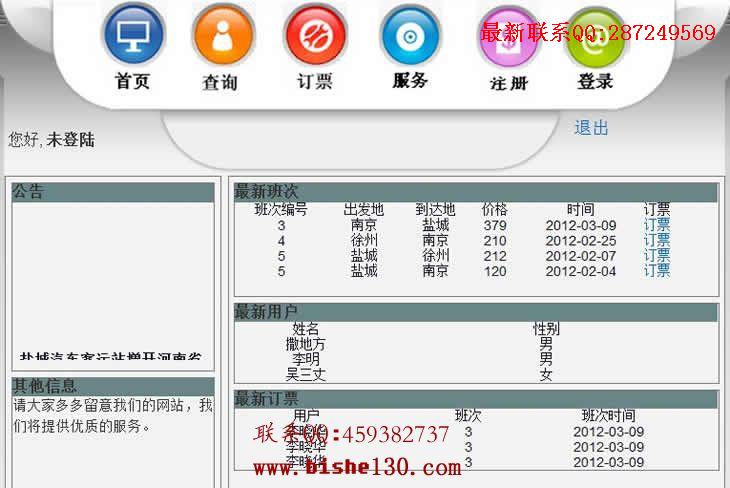Select the 公告 panel header
Viewport: 730px width, 488px height.
click(x=113, y=192)
